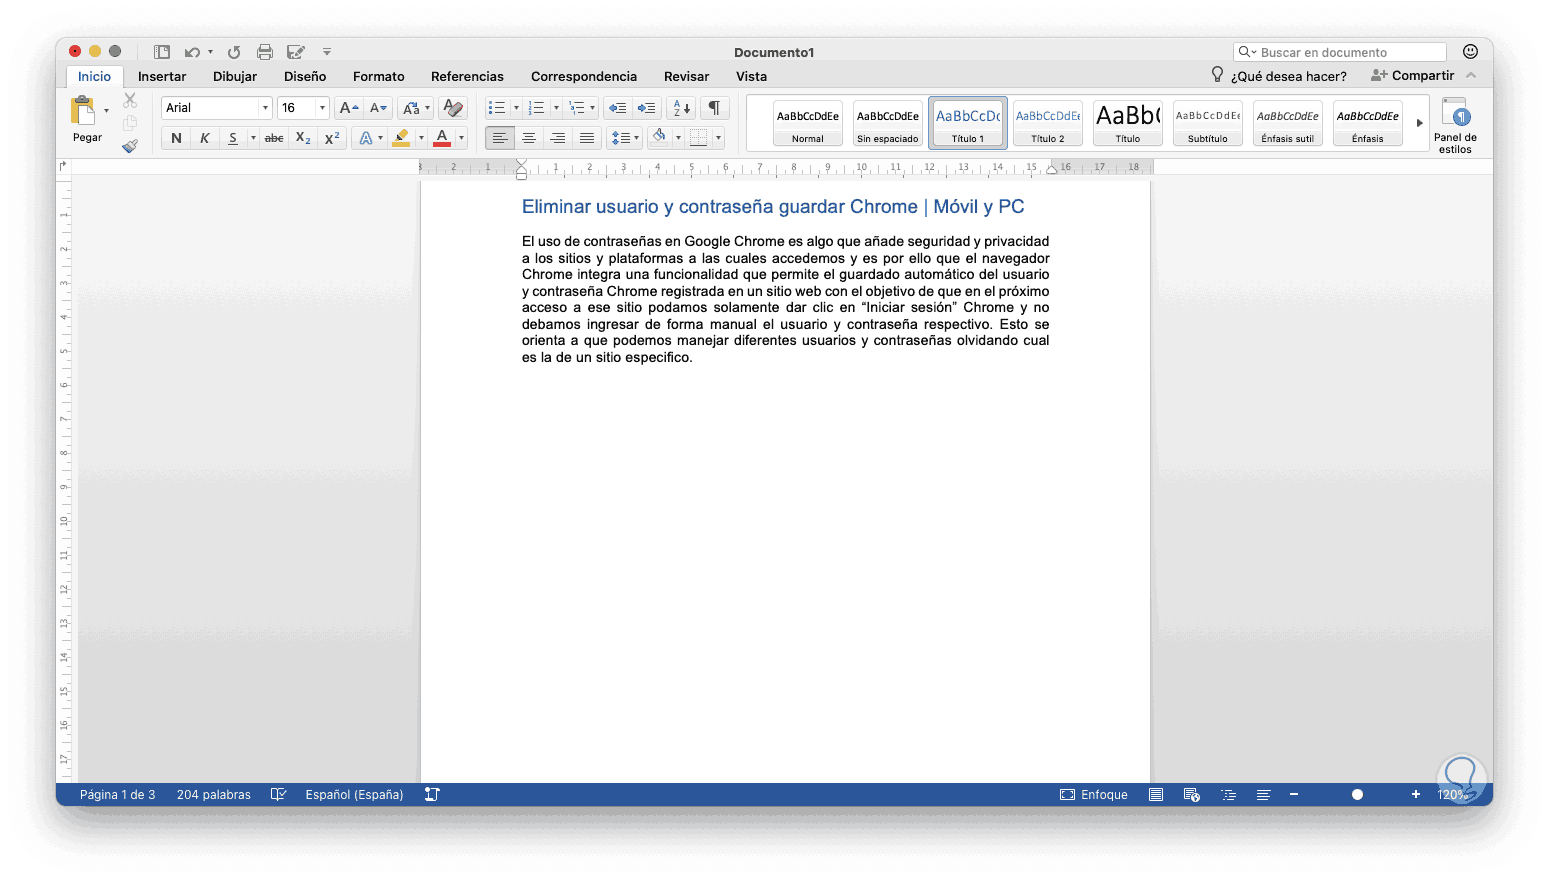Toggle Enfoque focus mode

coord(1094,795)
